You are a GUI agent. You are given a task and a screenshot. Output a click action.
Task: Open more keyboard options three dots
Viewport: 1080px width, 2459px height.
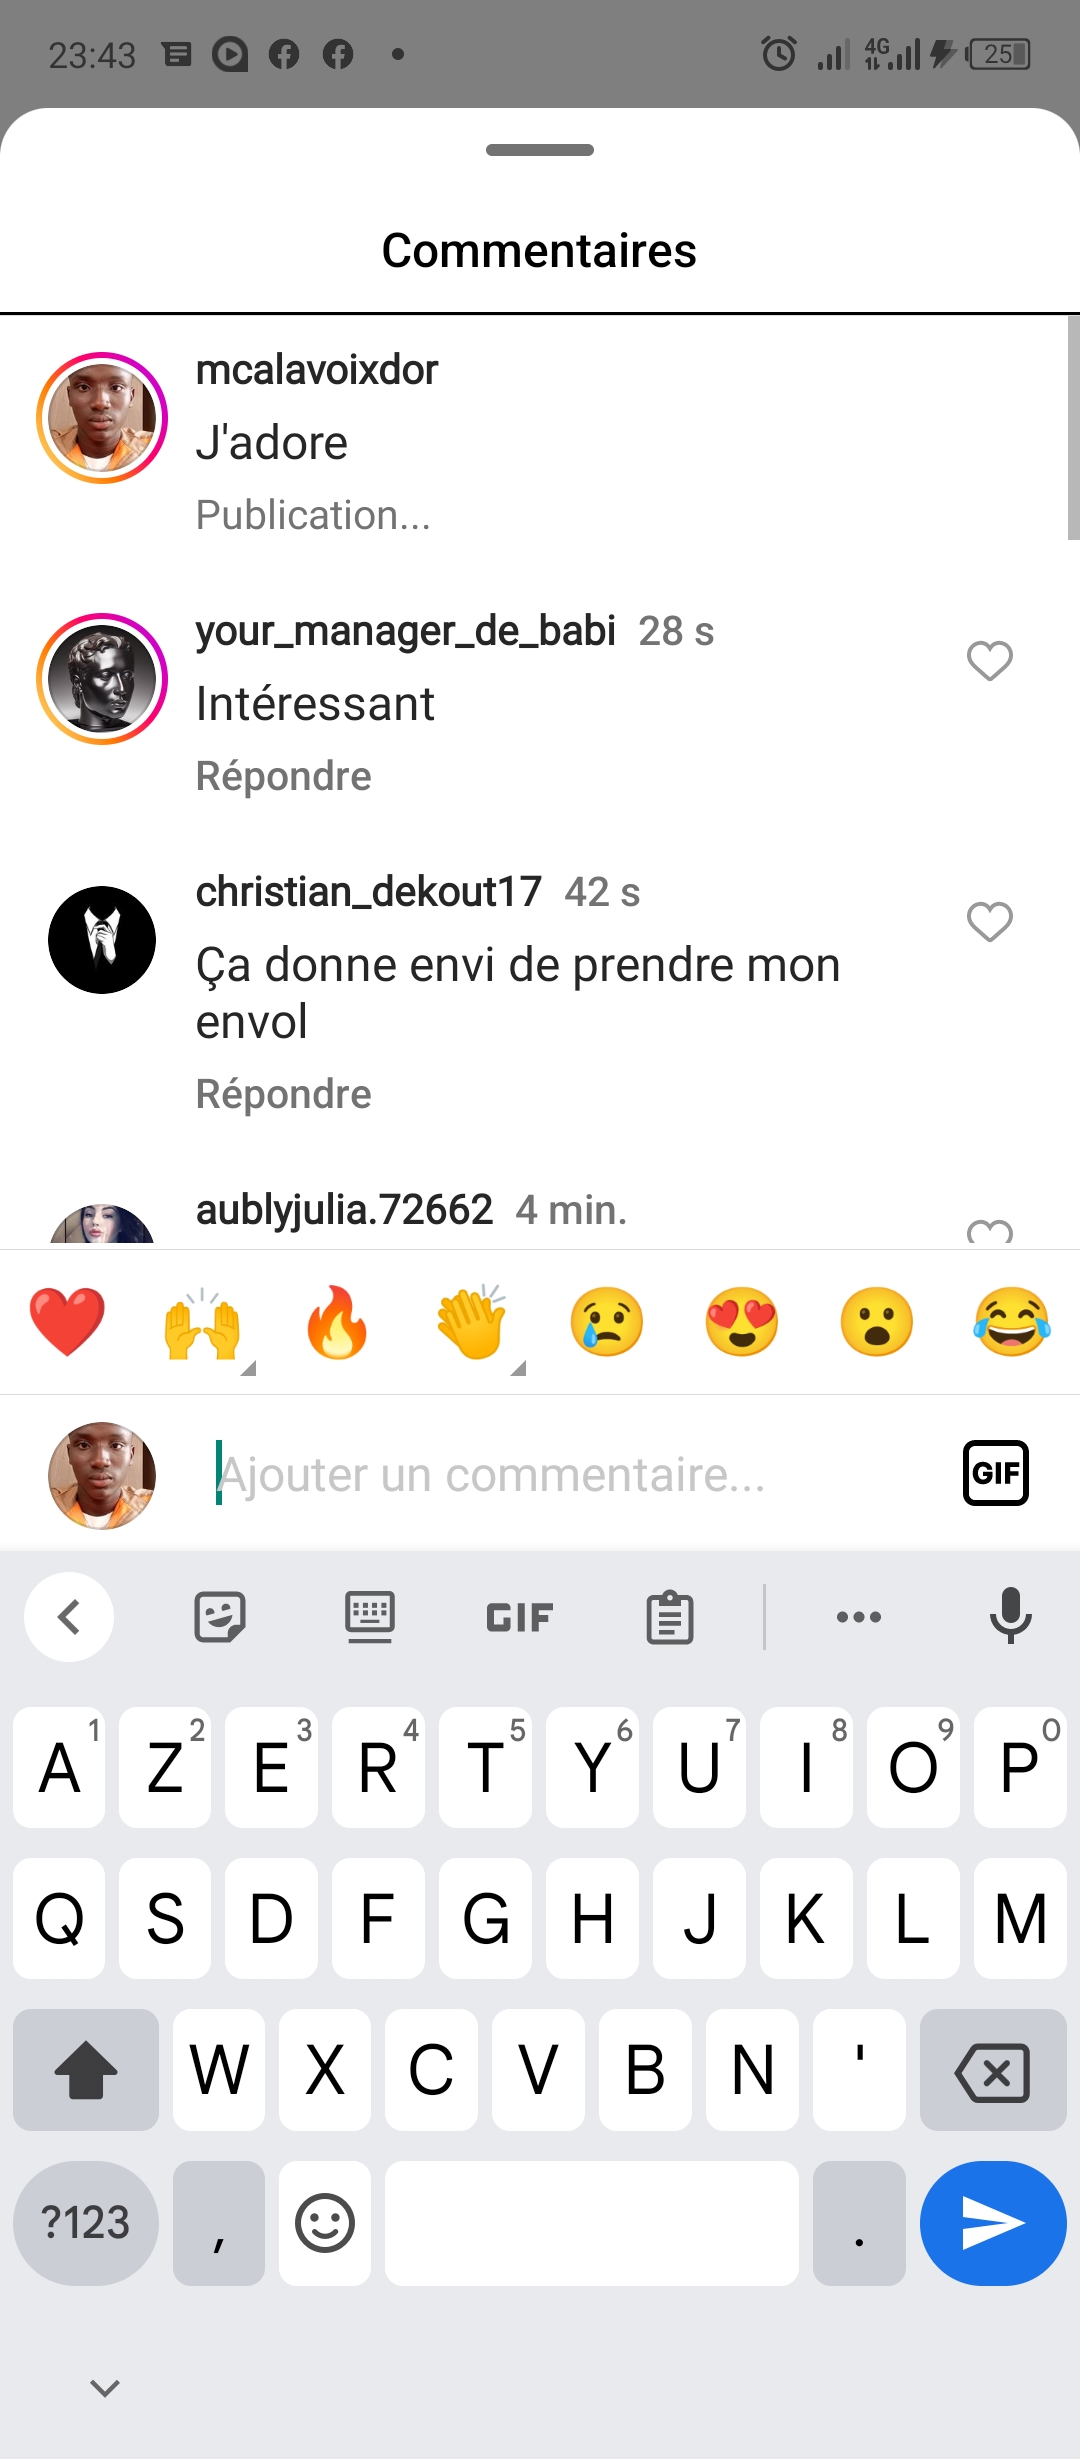pos(859,1617)
